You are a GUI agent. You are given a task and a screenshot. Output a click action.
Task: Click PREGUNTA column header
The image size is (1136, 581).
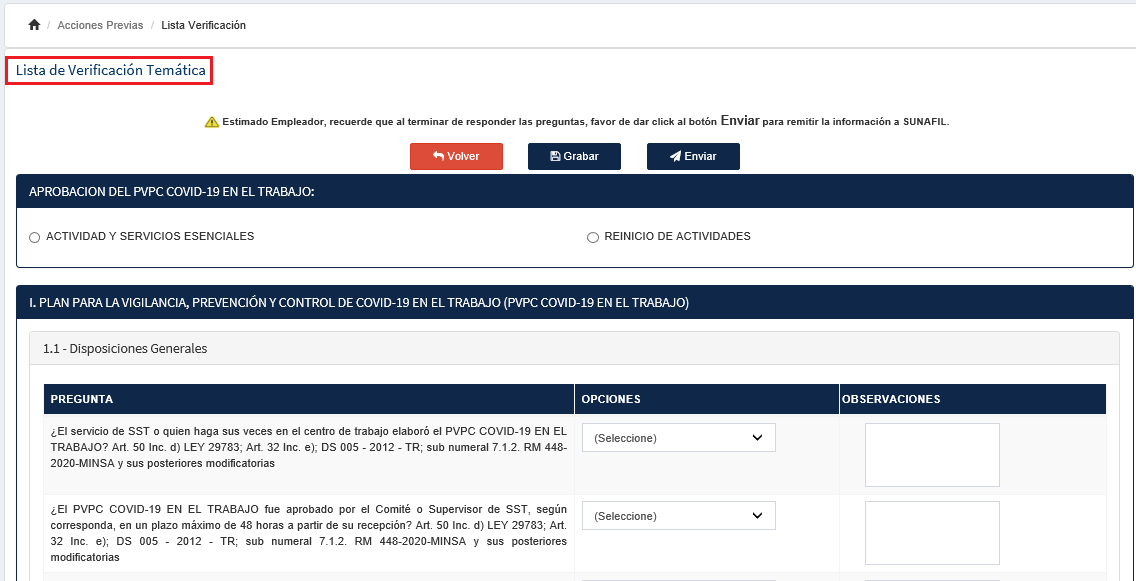coord(309,399)
